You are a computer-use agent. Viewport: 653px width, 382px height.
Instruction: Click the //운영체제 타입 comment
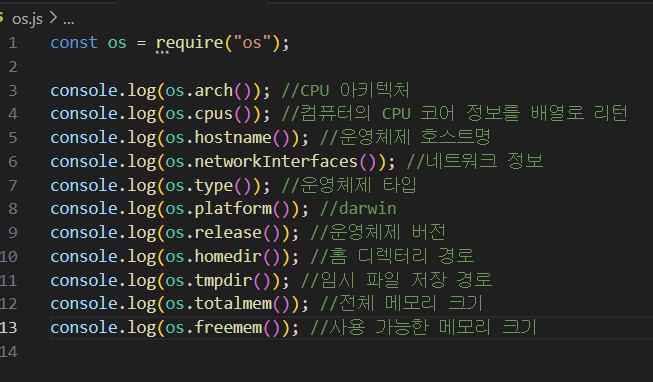tap(349, 186)
